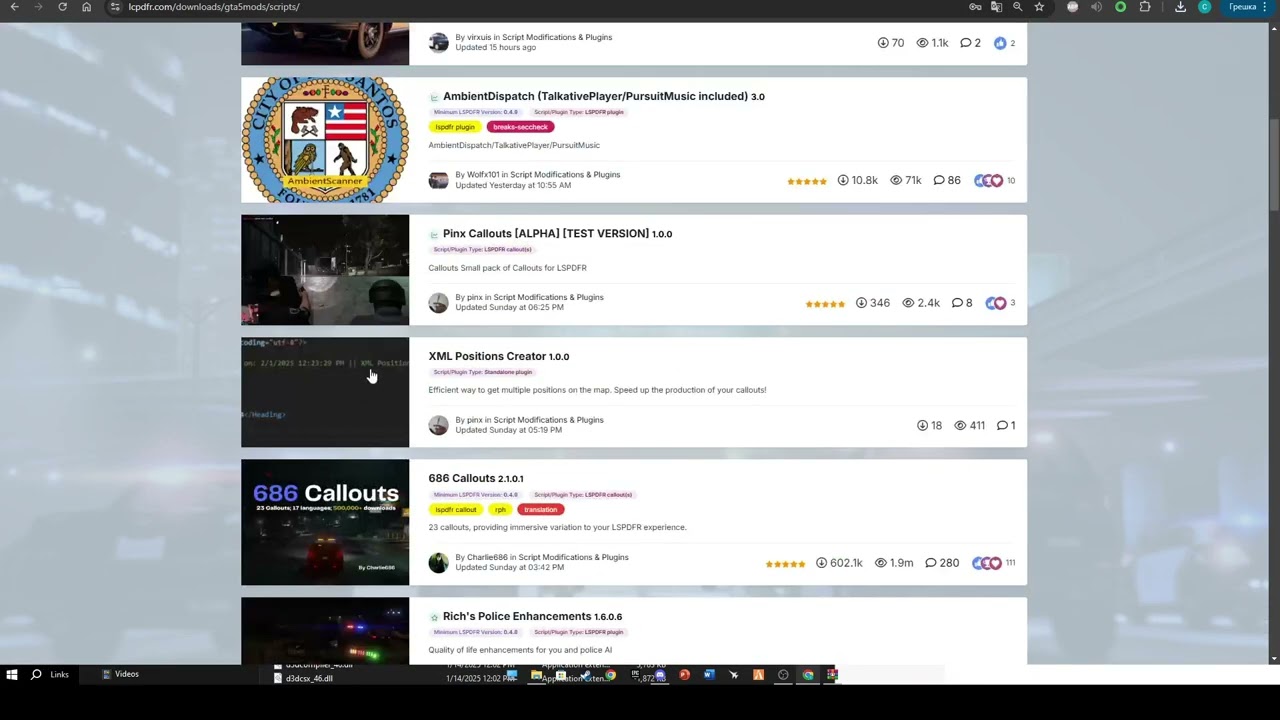1280x720 pixels.
Task: Open the Word icon in the taskbar
Action: tap(709, 675)
